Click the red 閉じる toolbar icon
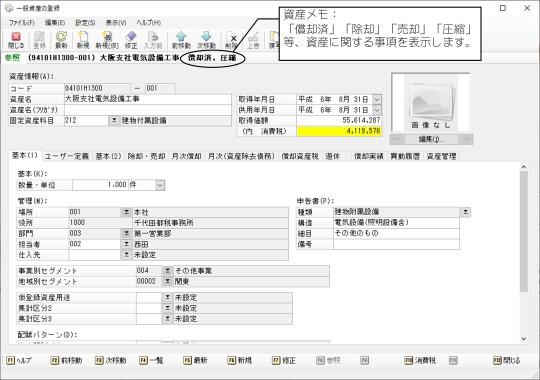Screen dimensions: 540x380 (x=16, y=40)
